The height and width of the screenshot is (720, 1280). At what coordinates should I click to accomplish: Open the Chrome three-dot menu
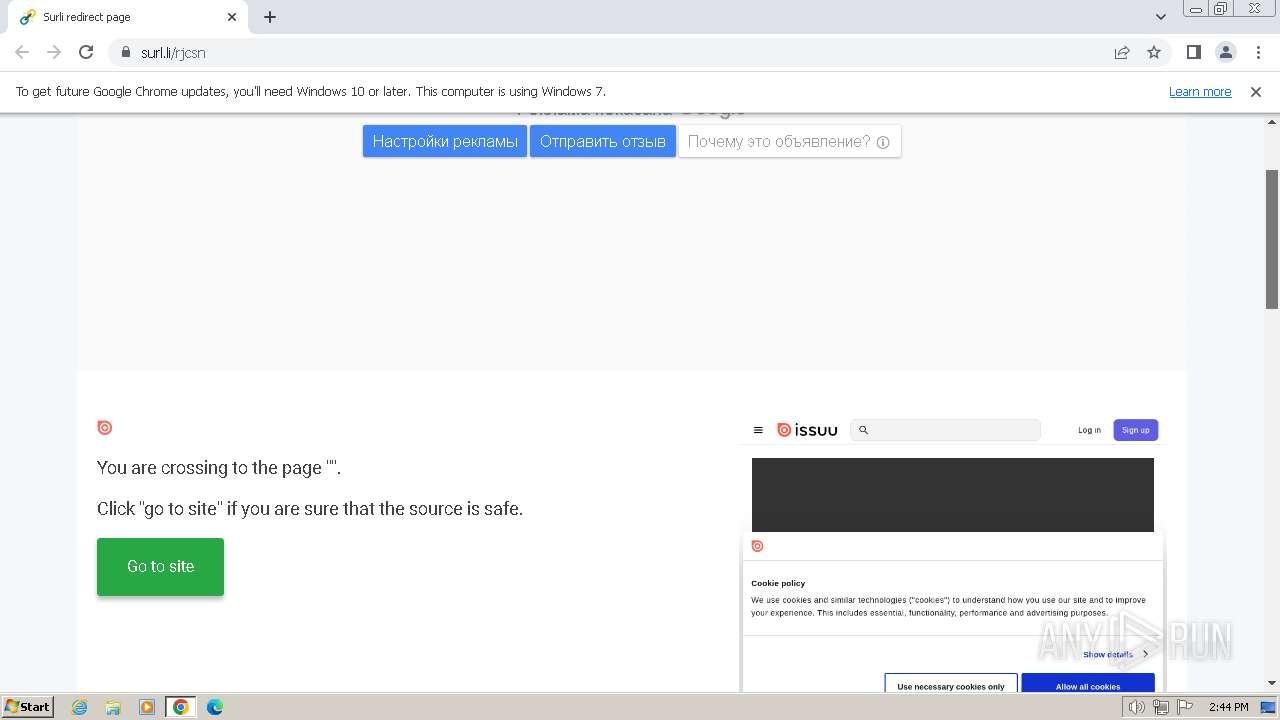point(1257,52)
